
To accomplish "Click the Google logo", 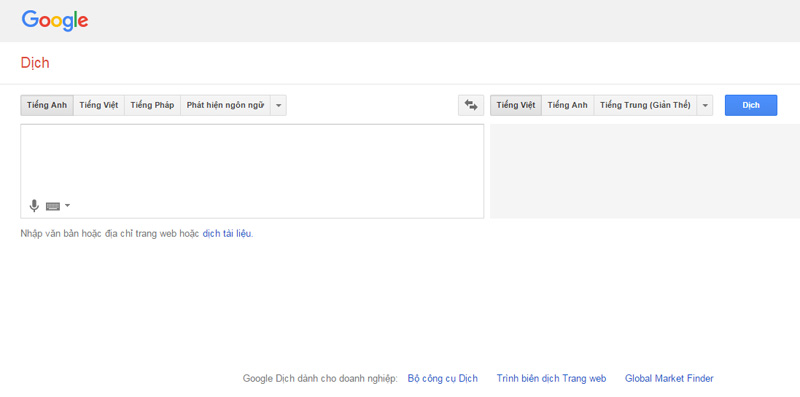I will [55, 20].
